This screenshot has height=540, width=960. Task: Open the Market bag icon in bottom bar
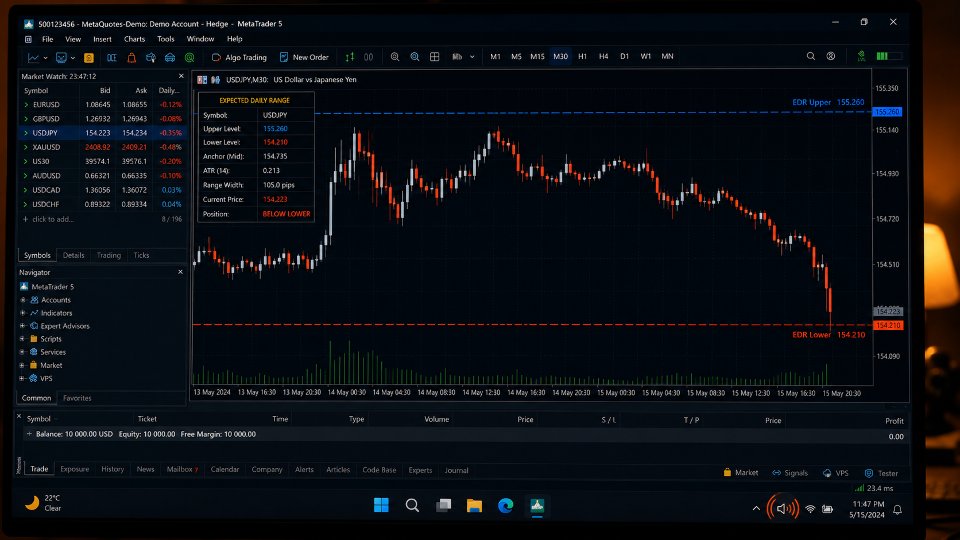[x=727, y=473]
